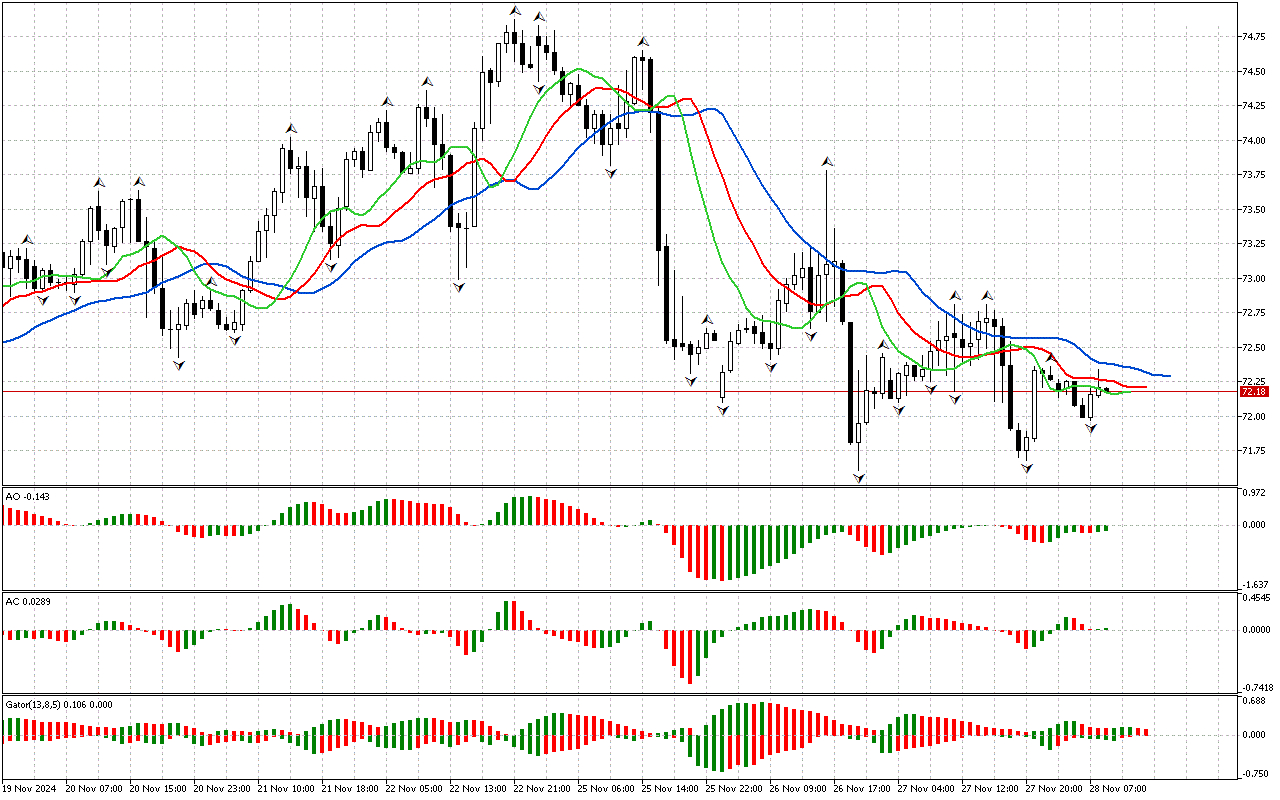The width and height of the screenshot is (1280, 800).
Task: Click the fractal arrow below the chart's lowest candle
Action: coord(859,479)
